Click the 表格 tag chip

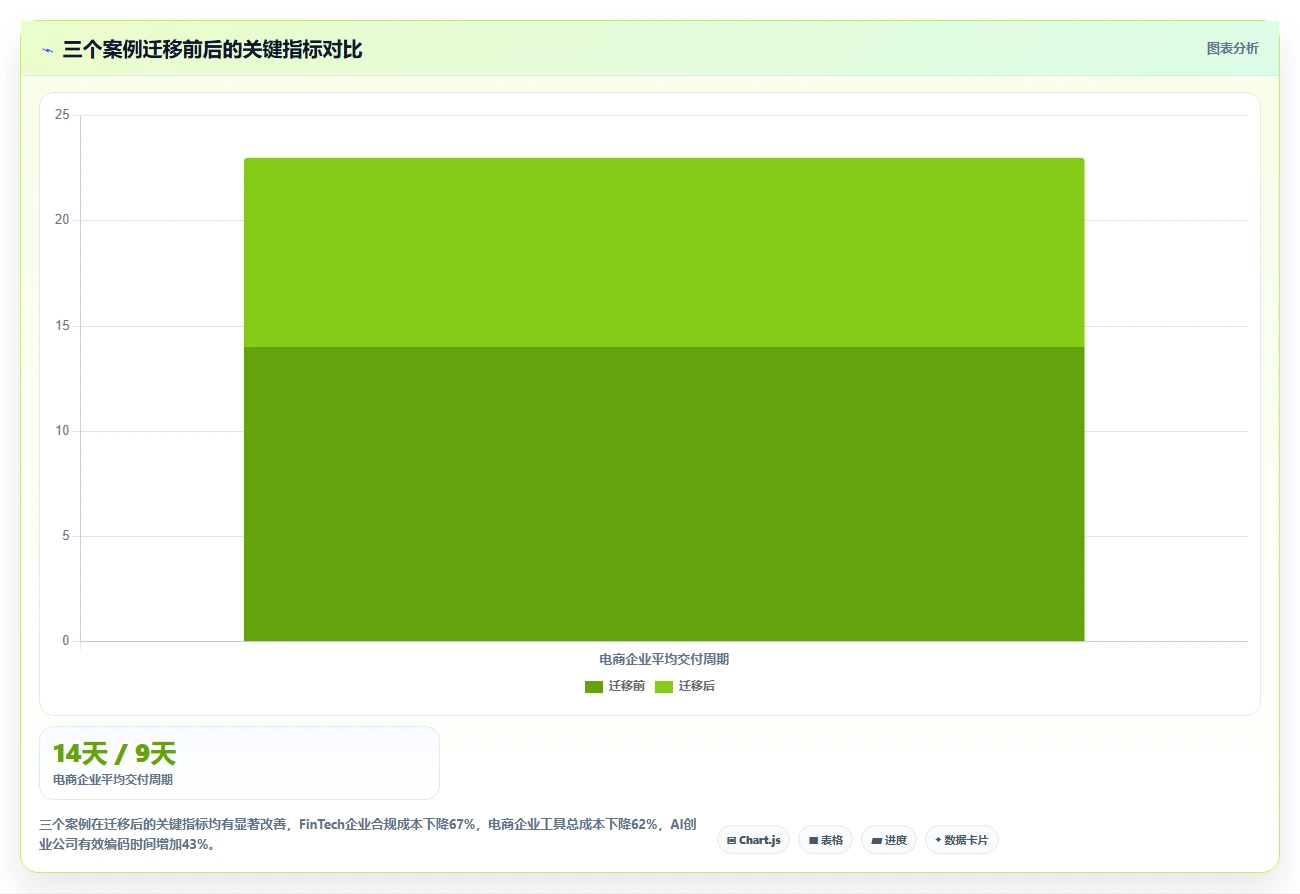point(825,840)
